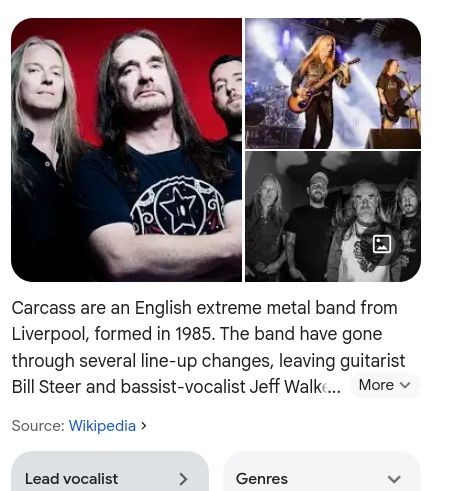Click the star t-shirt in main photo
The width and height of the screenshot is (465, 491).
tap(179, 208)
